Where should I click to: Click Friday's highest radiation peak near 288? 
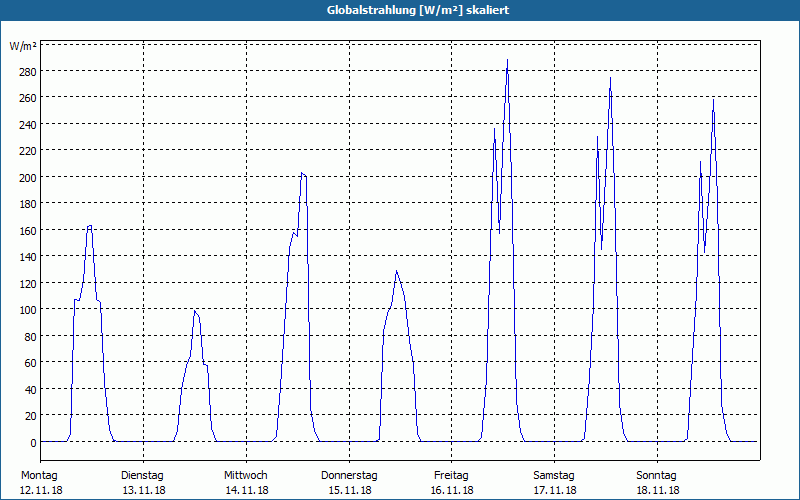click(x=507, y=60)
